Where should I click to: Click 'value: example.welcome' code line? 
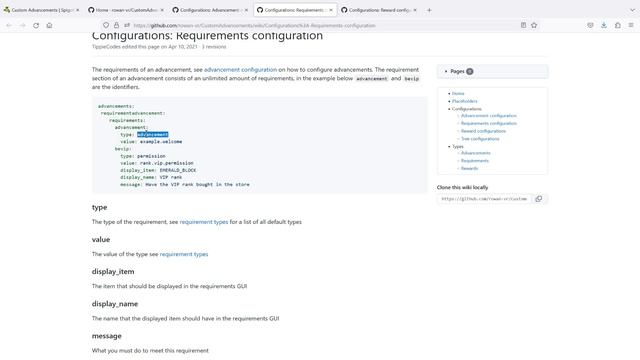(x=151, y=142)
